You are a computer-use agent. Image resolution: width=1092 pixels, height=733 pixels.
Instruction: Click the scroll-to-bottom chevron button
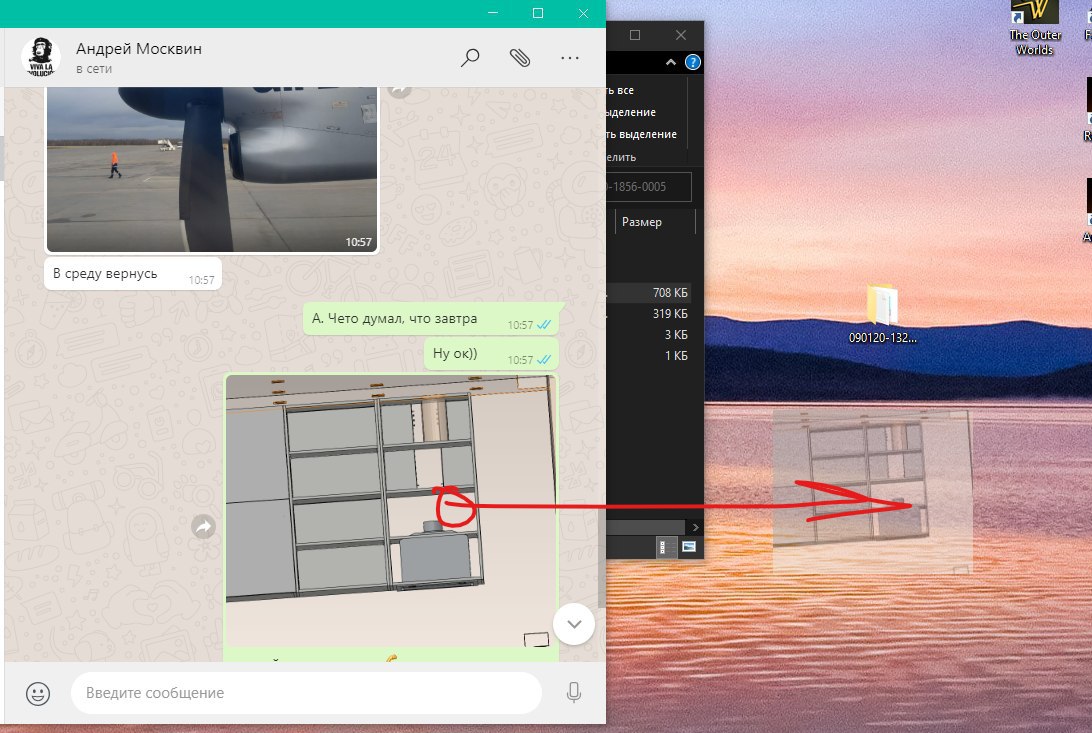574,624
